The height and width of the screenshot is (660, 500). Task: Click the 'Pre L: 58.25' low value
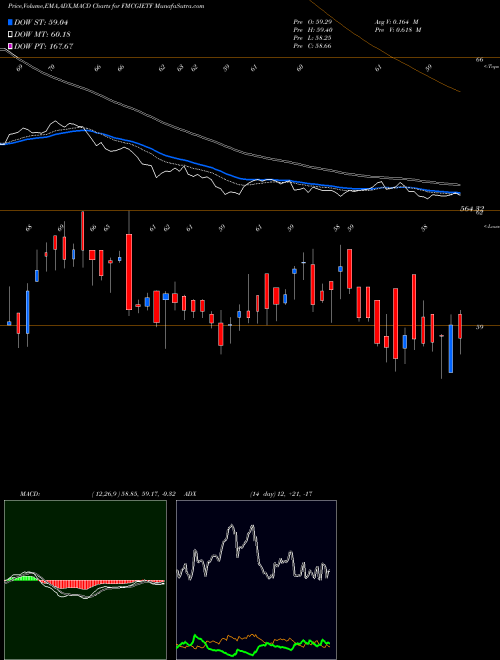312,37
